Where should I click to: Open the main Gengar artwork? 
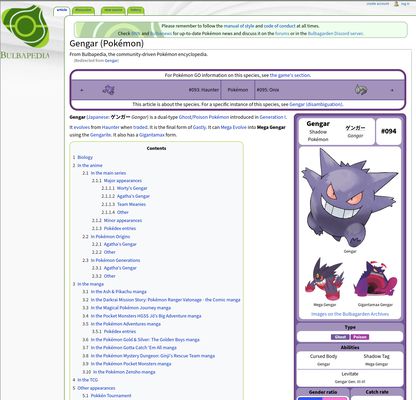[x=350, y=198]
